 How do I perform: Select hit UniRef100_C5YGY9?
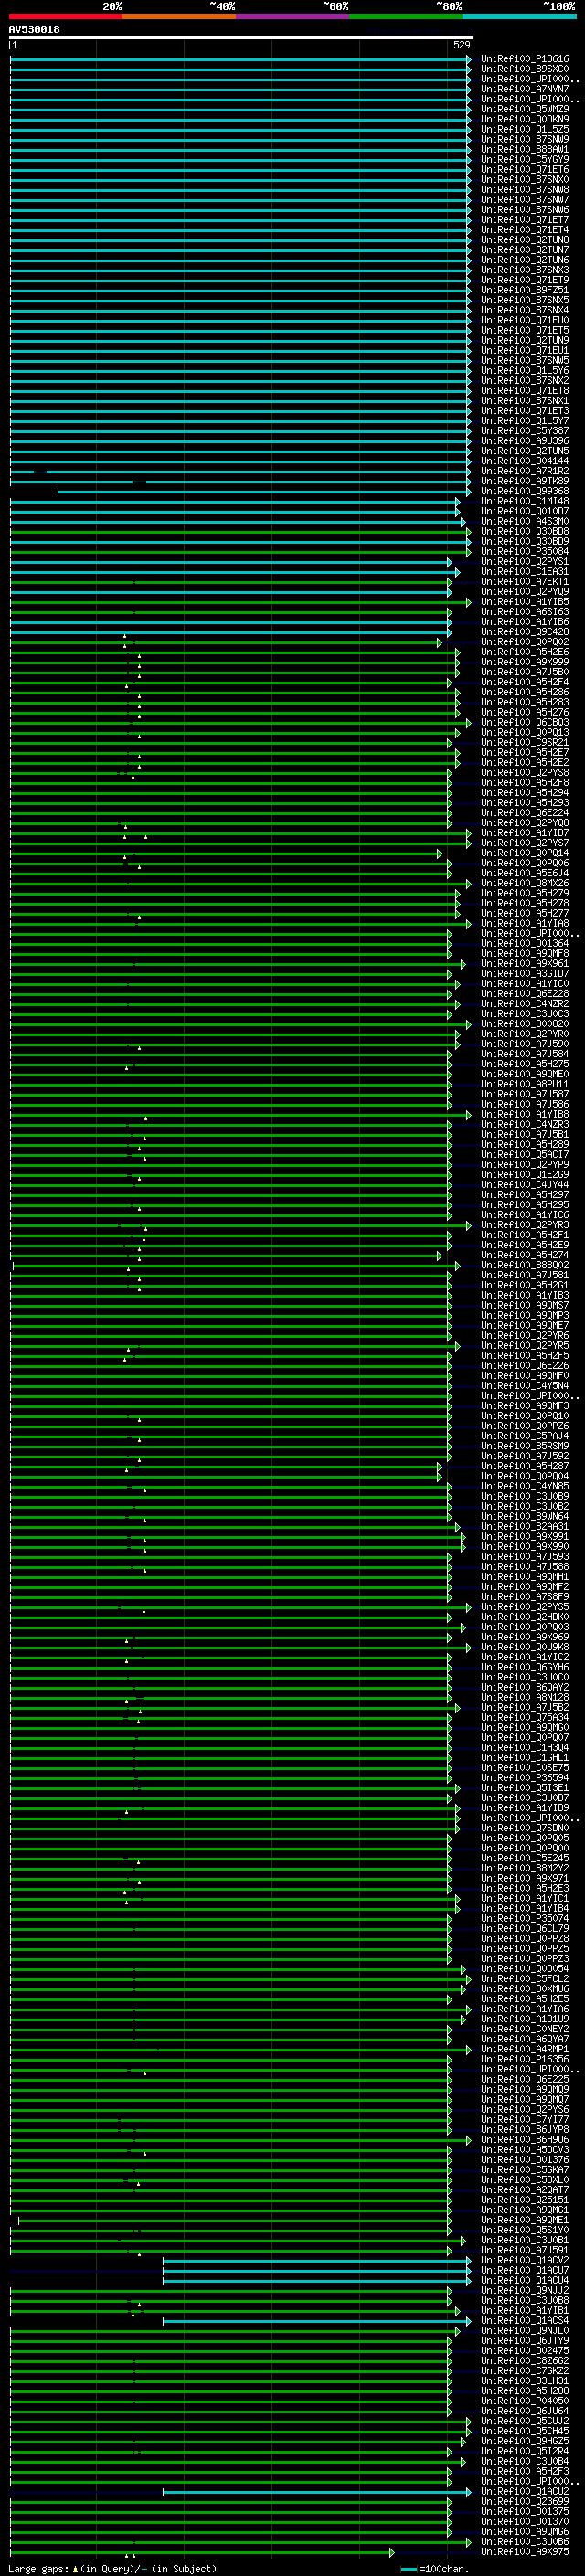pos(524,159)
